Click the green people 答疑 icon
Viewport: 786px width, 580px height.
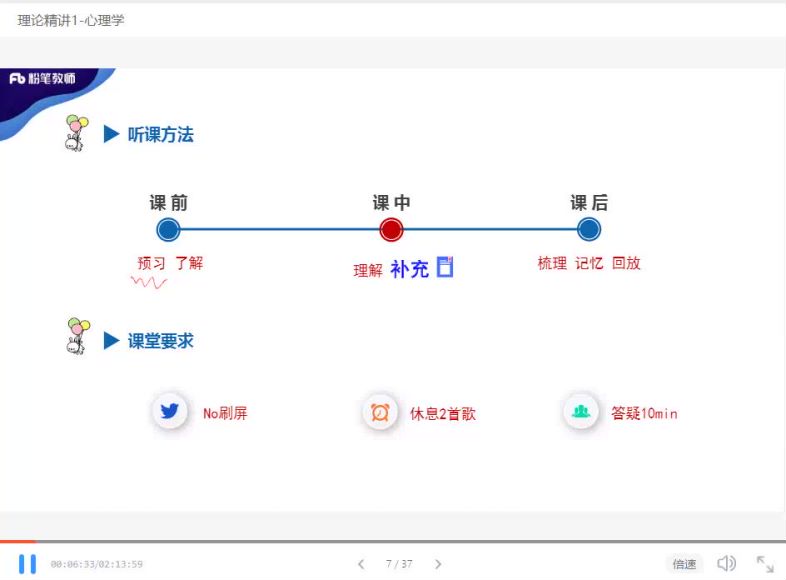(581, 412)
